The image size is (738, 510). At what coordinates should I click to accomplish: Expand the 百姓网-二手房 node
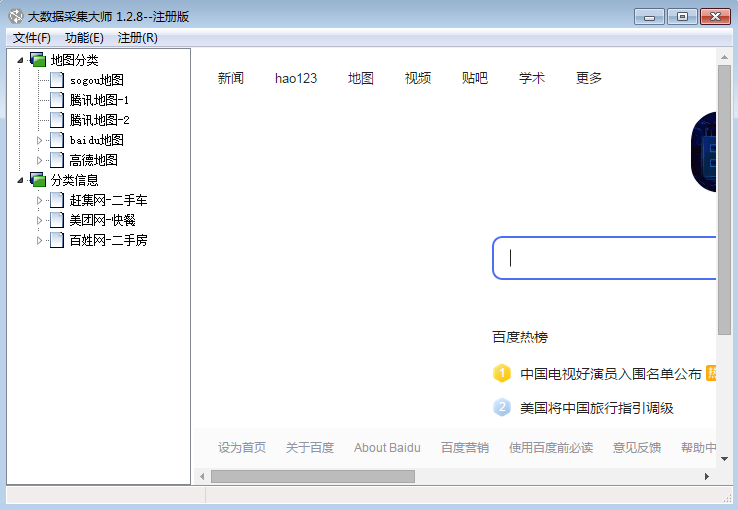[40, 240]
